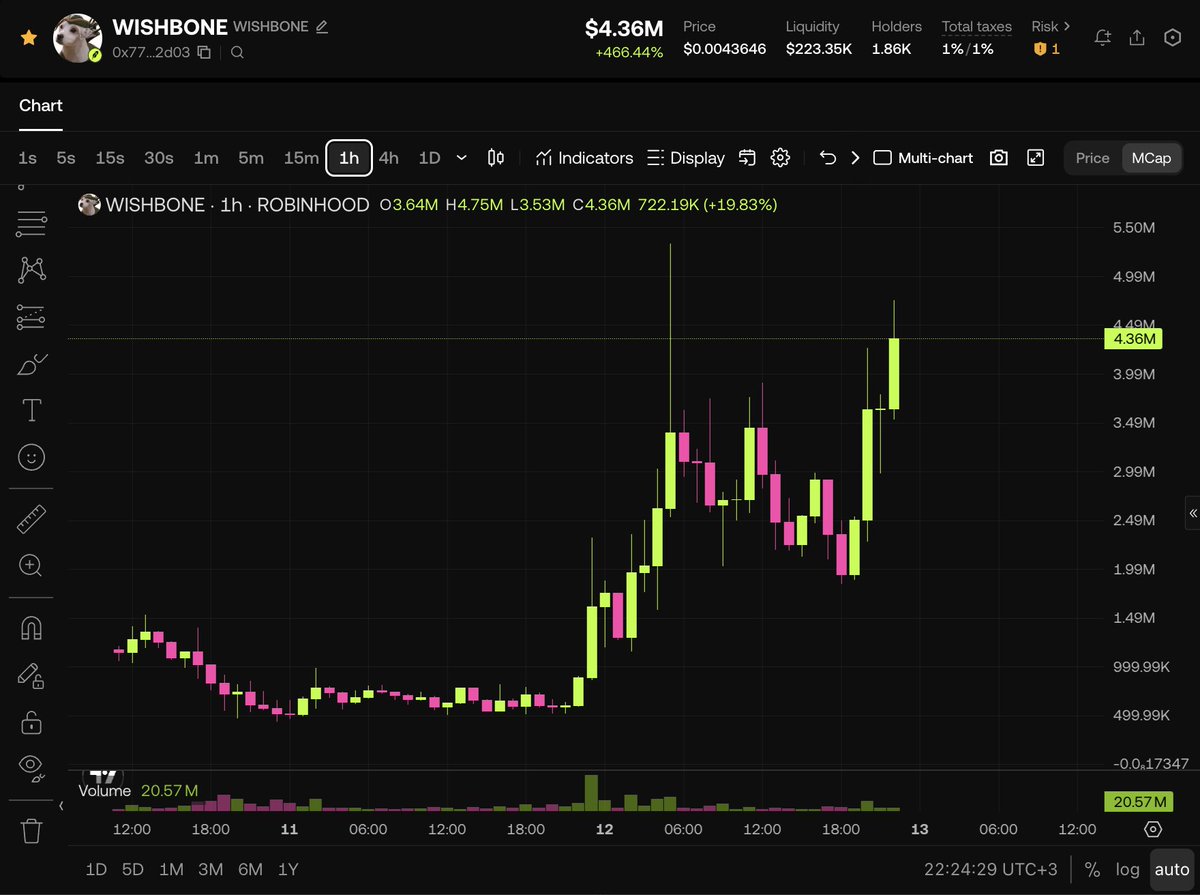The image size is (1200, 895).
Task: Toggle magnet mode snapping
Action: point(32,628)
